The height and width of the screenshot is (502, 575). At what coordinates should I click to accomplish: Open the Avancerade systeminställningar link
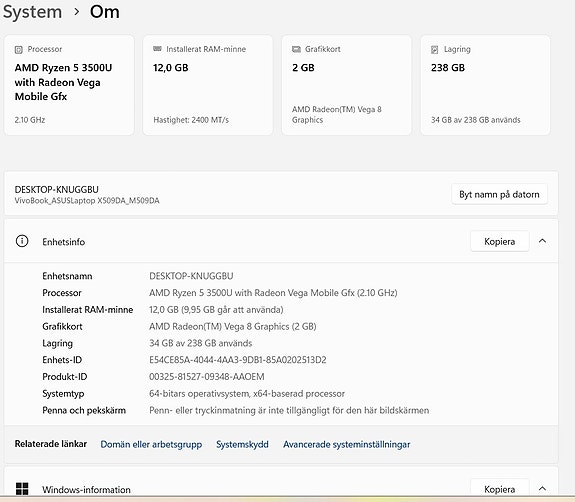[x=347, y=444]
